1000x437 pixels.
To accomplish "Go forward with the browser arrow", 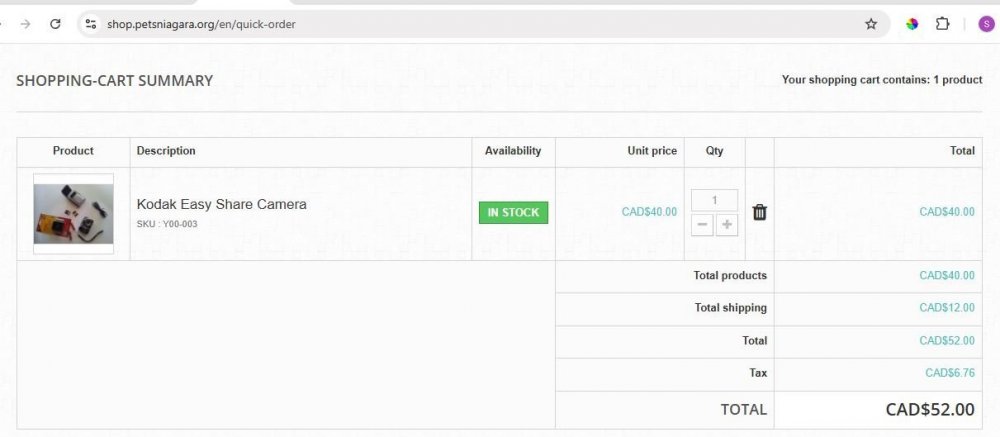I will tap(26, 24).
